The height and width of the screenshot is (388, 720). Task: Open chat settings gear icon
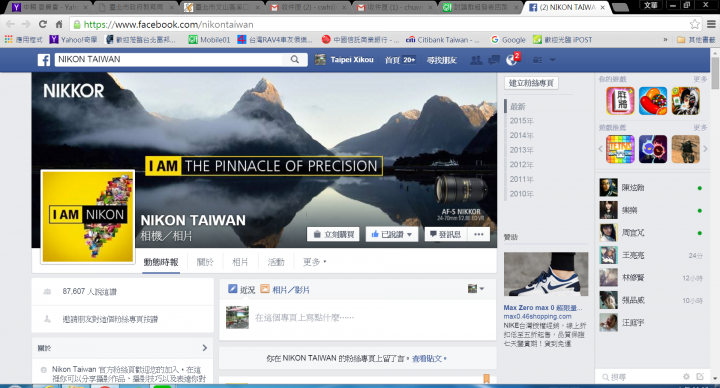click(x=686, y=377)
